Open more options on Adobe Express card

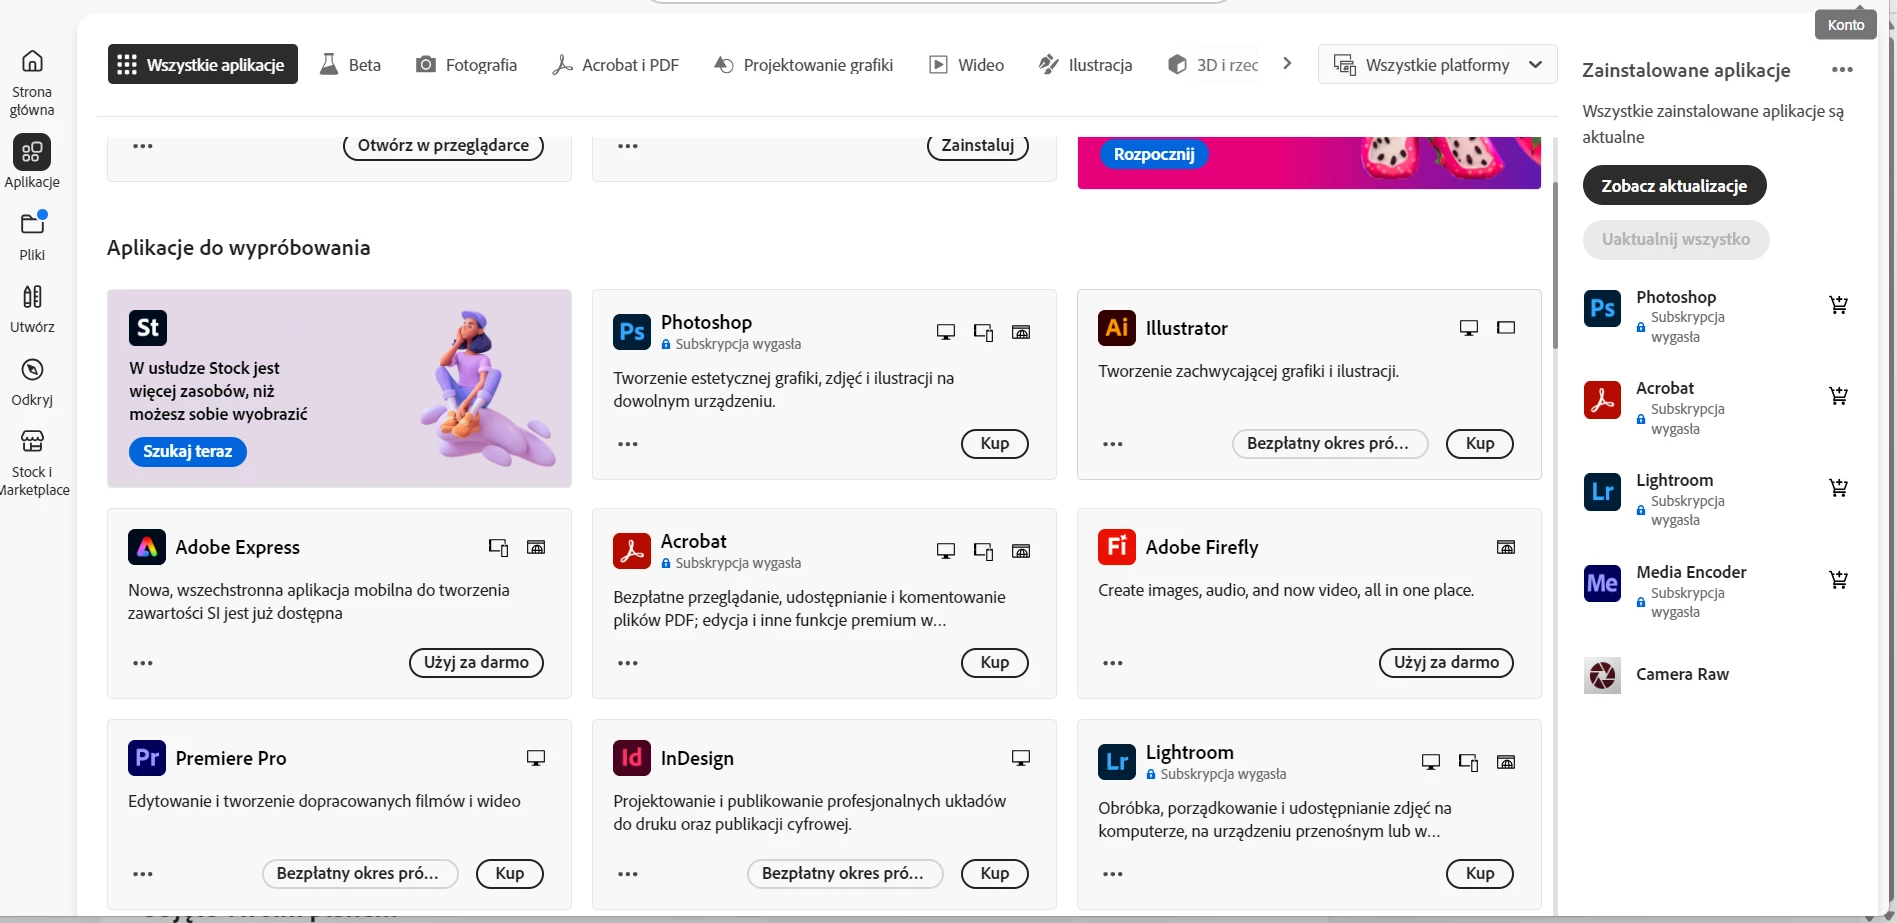click(143, 663)
